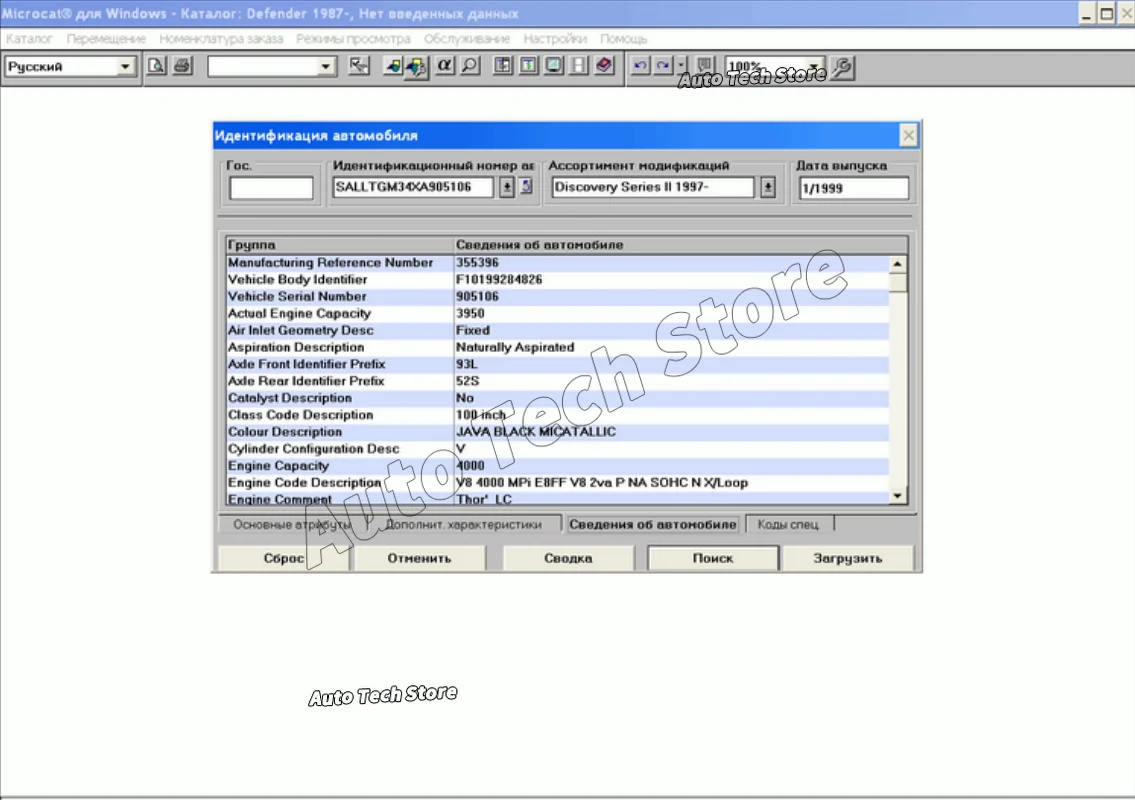Image resolution: width=1135 pixels, height=800 pixels.
Task: Click the Группа column header
Action: (339, 245)
